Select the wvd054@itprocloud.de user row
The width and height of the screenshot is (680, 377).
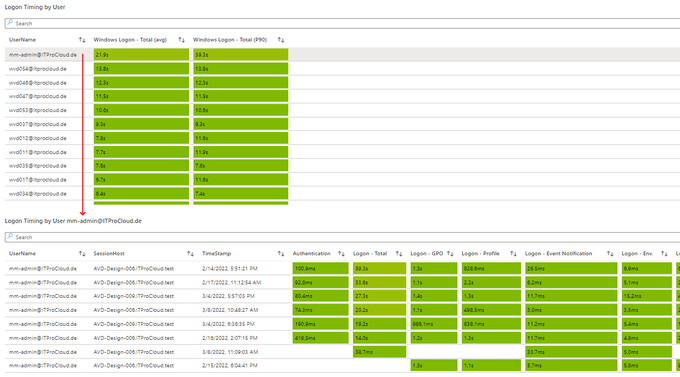(x=343, y=69)
